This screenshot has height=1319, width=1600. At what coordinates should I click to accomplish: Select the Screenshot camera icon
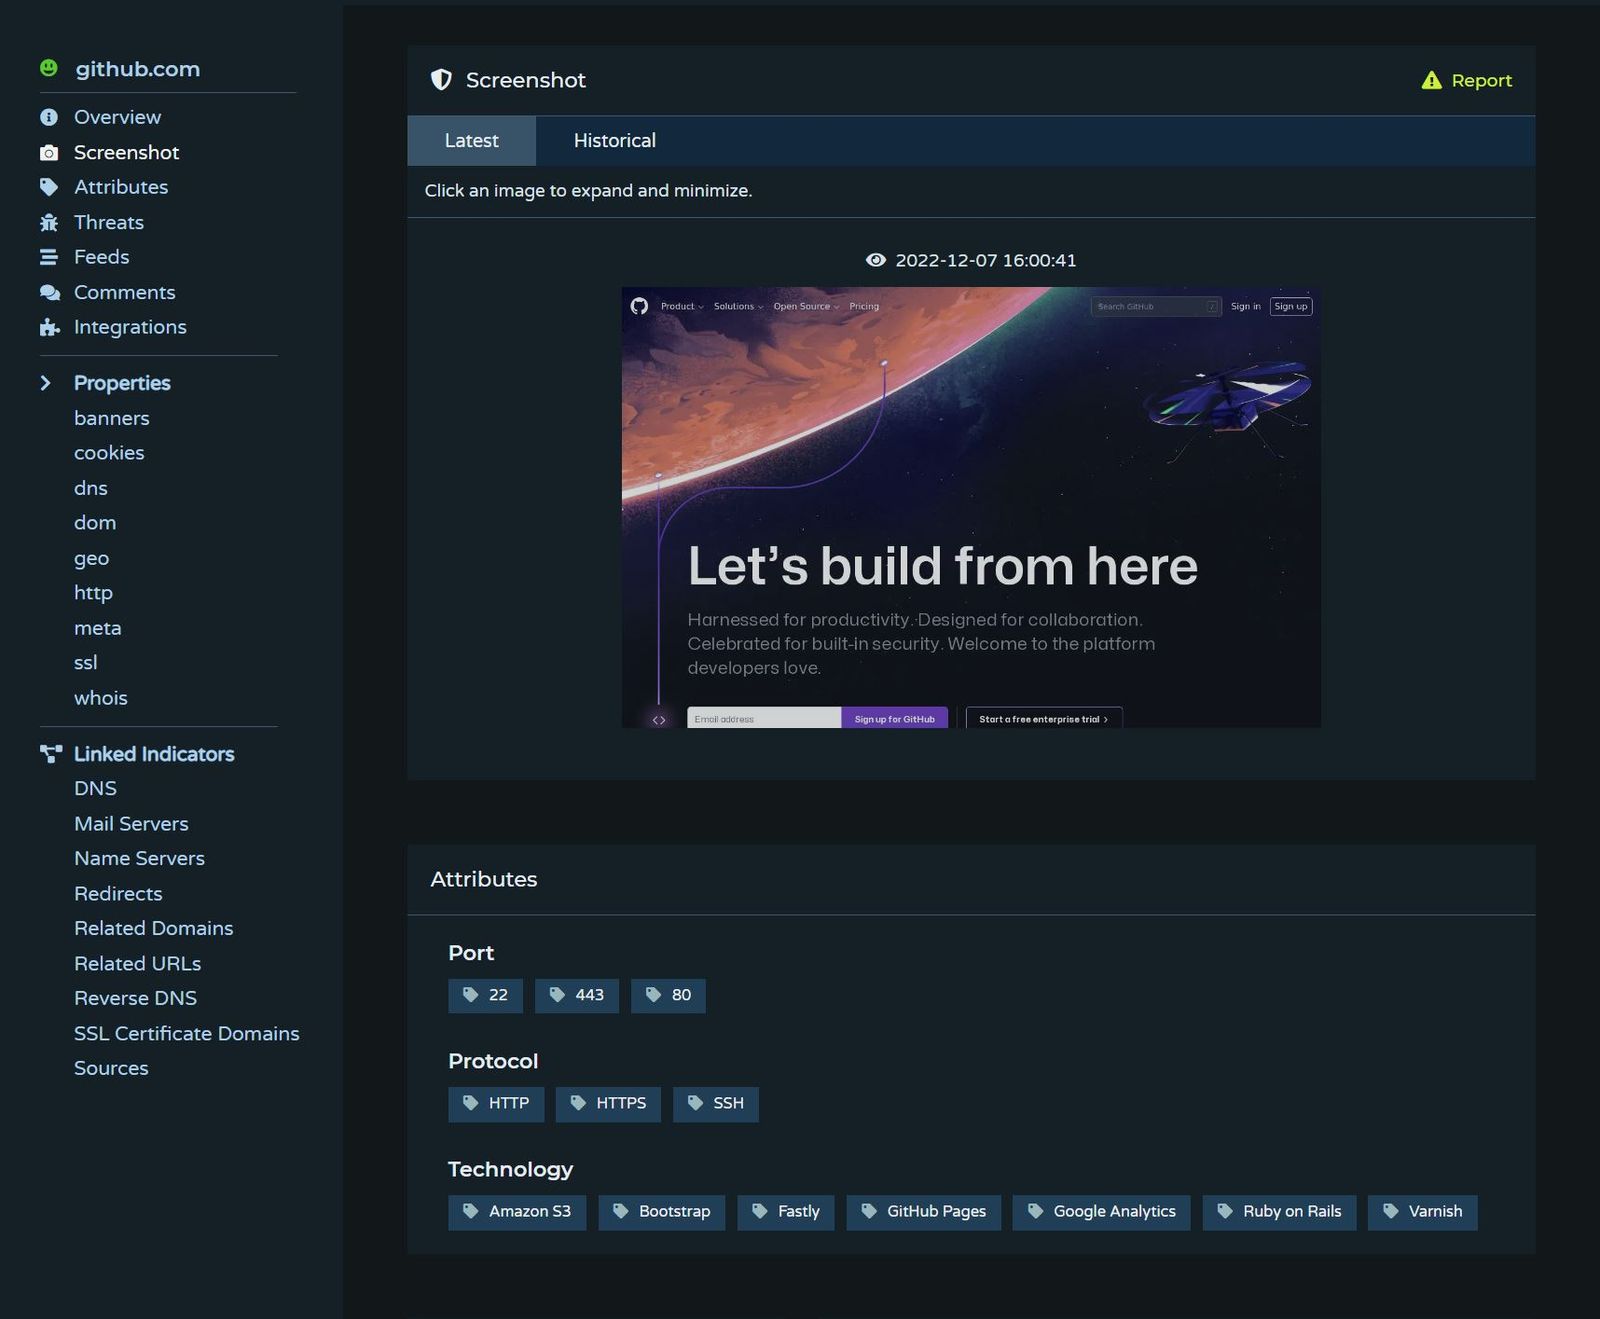tap(48, 152)
